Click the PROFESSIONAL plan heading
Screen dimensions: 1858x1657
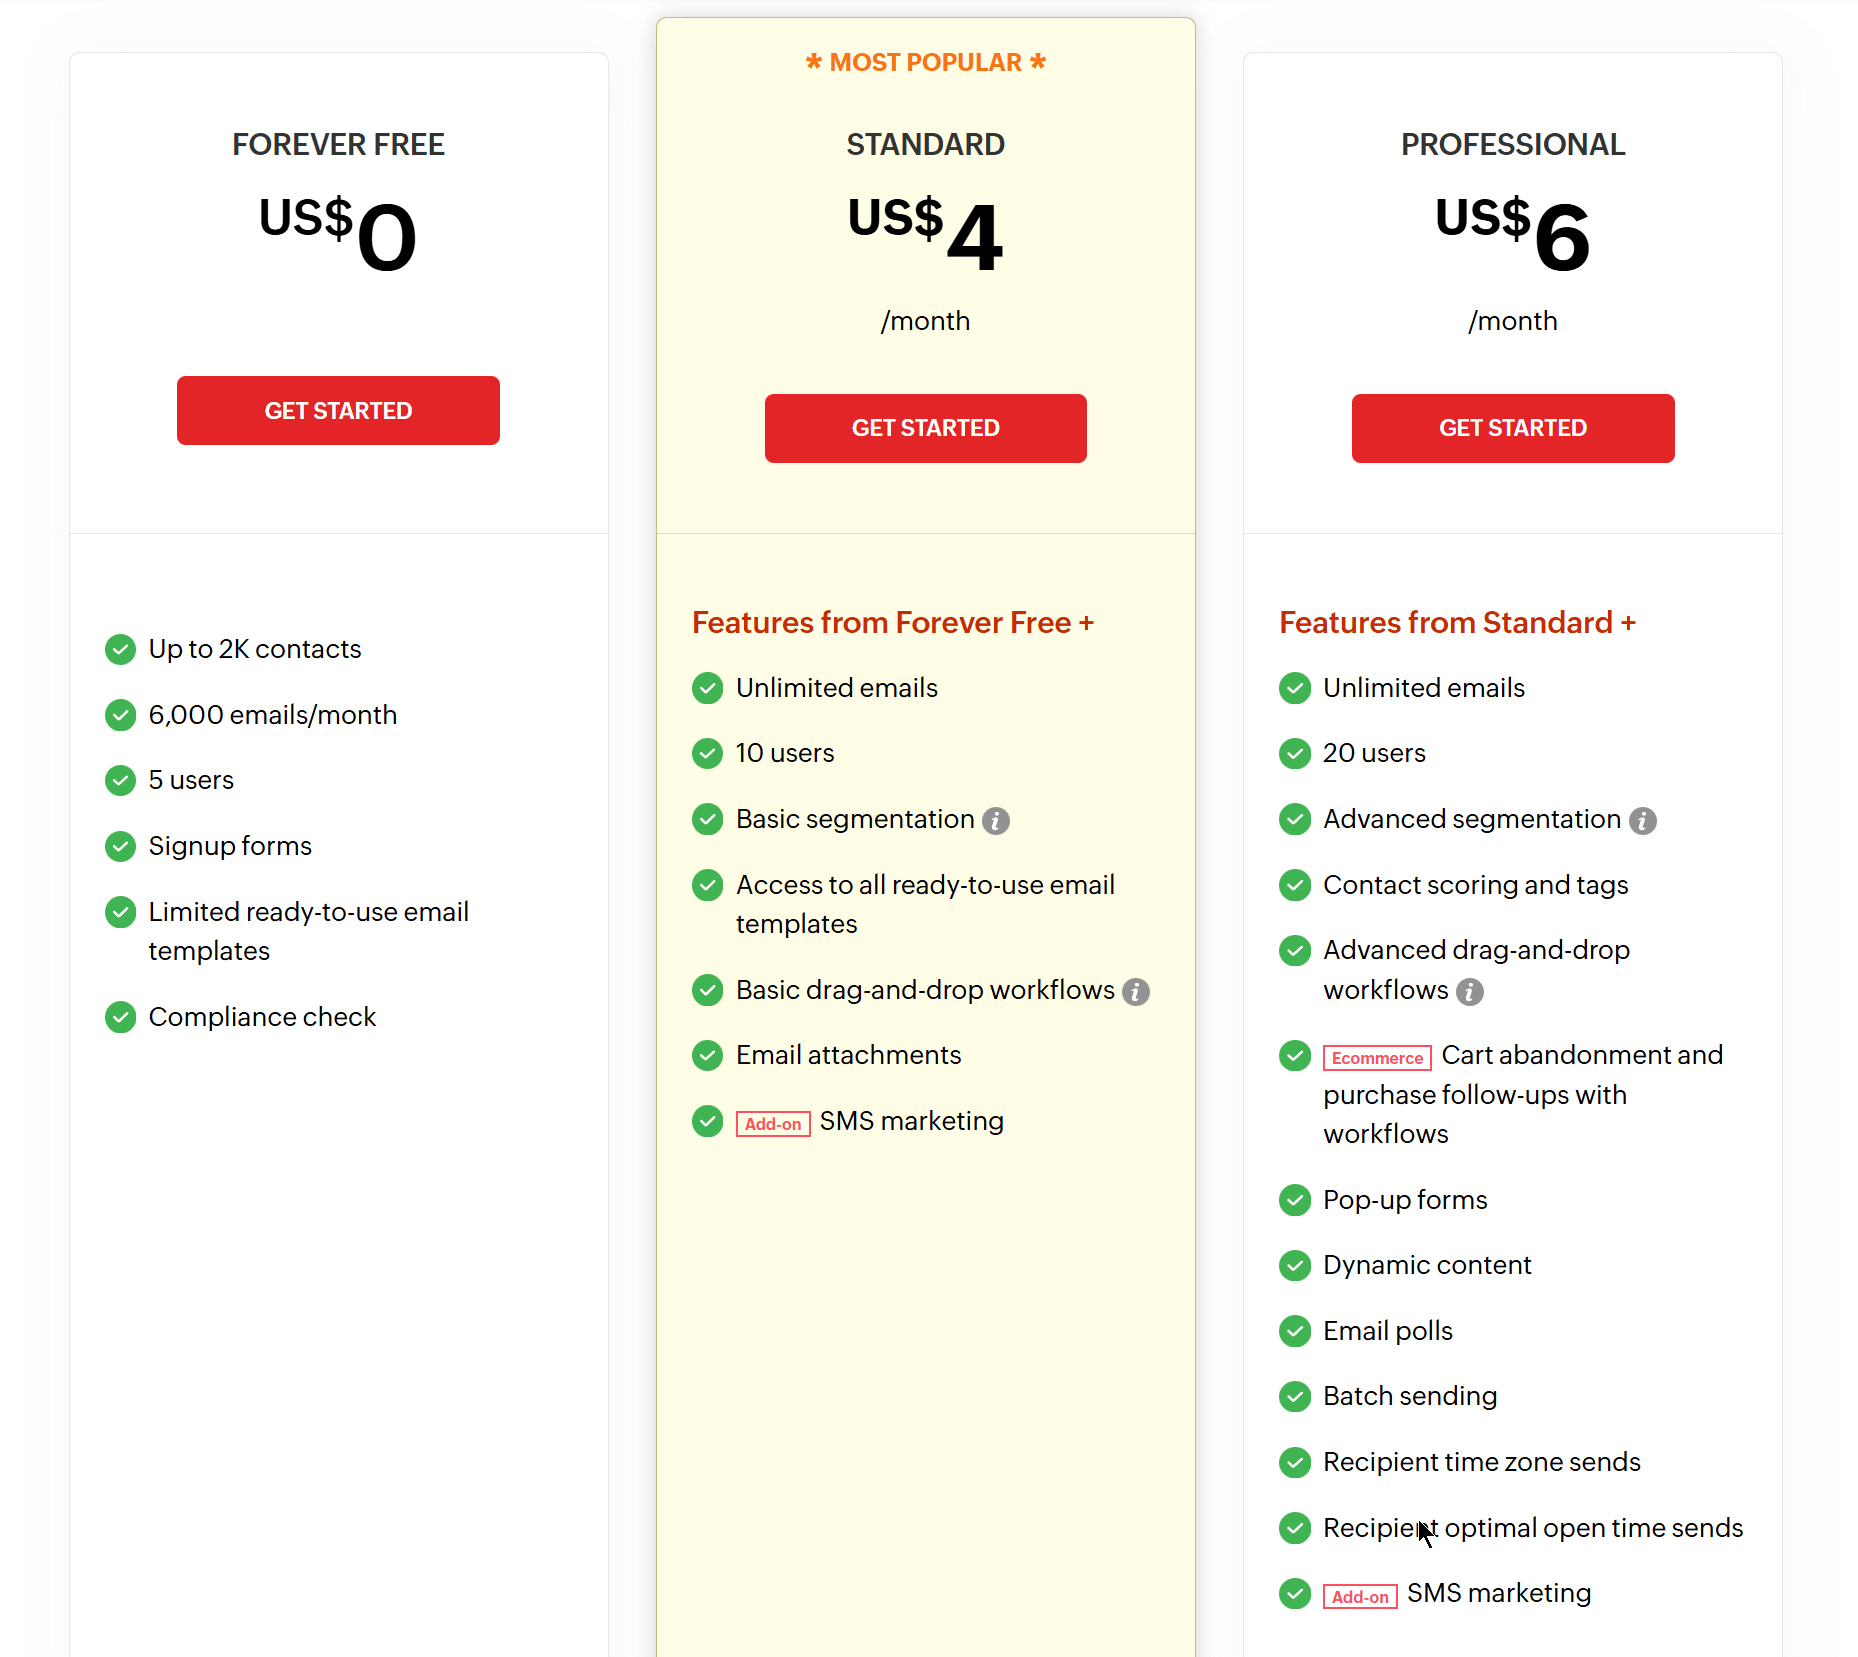pyautogui.click(x=1512, y=144)
